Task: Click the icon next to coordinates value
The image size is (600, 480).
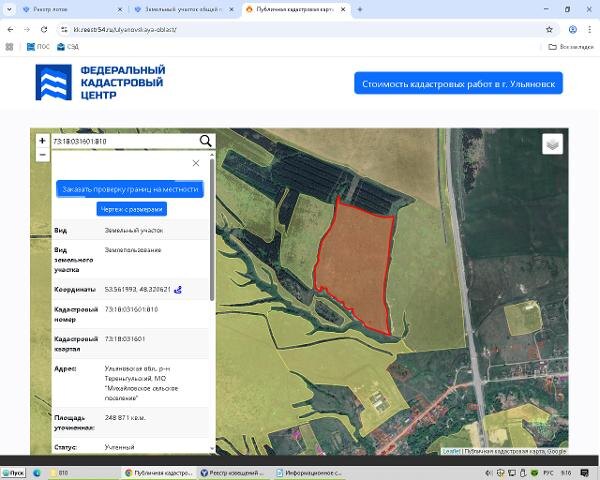Action: click(178, 290)
